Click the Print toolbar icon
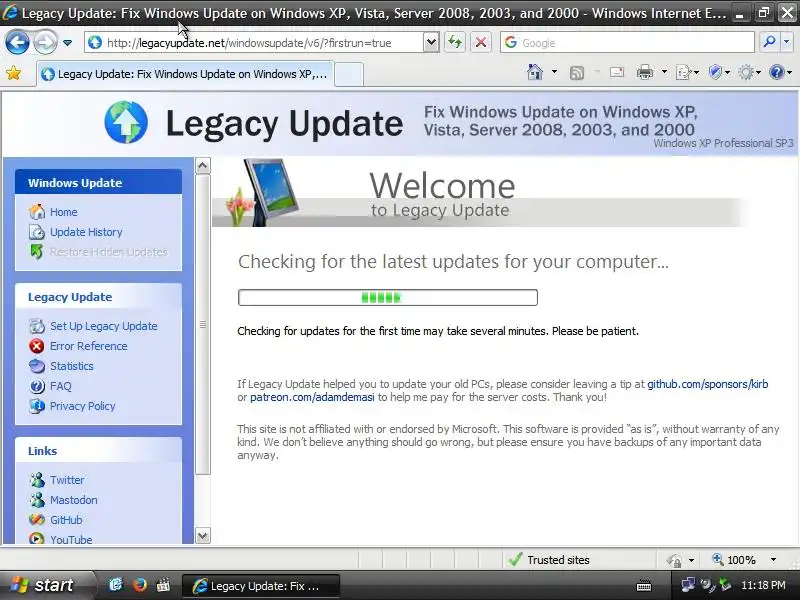The image size is (800, 600). (645, 73)
